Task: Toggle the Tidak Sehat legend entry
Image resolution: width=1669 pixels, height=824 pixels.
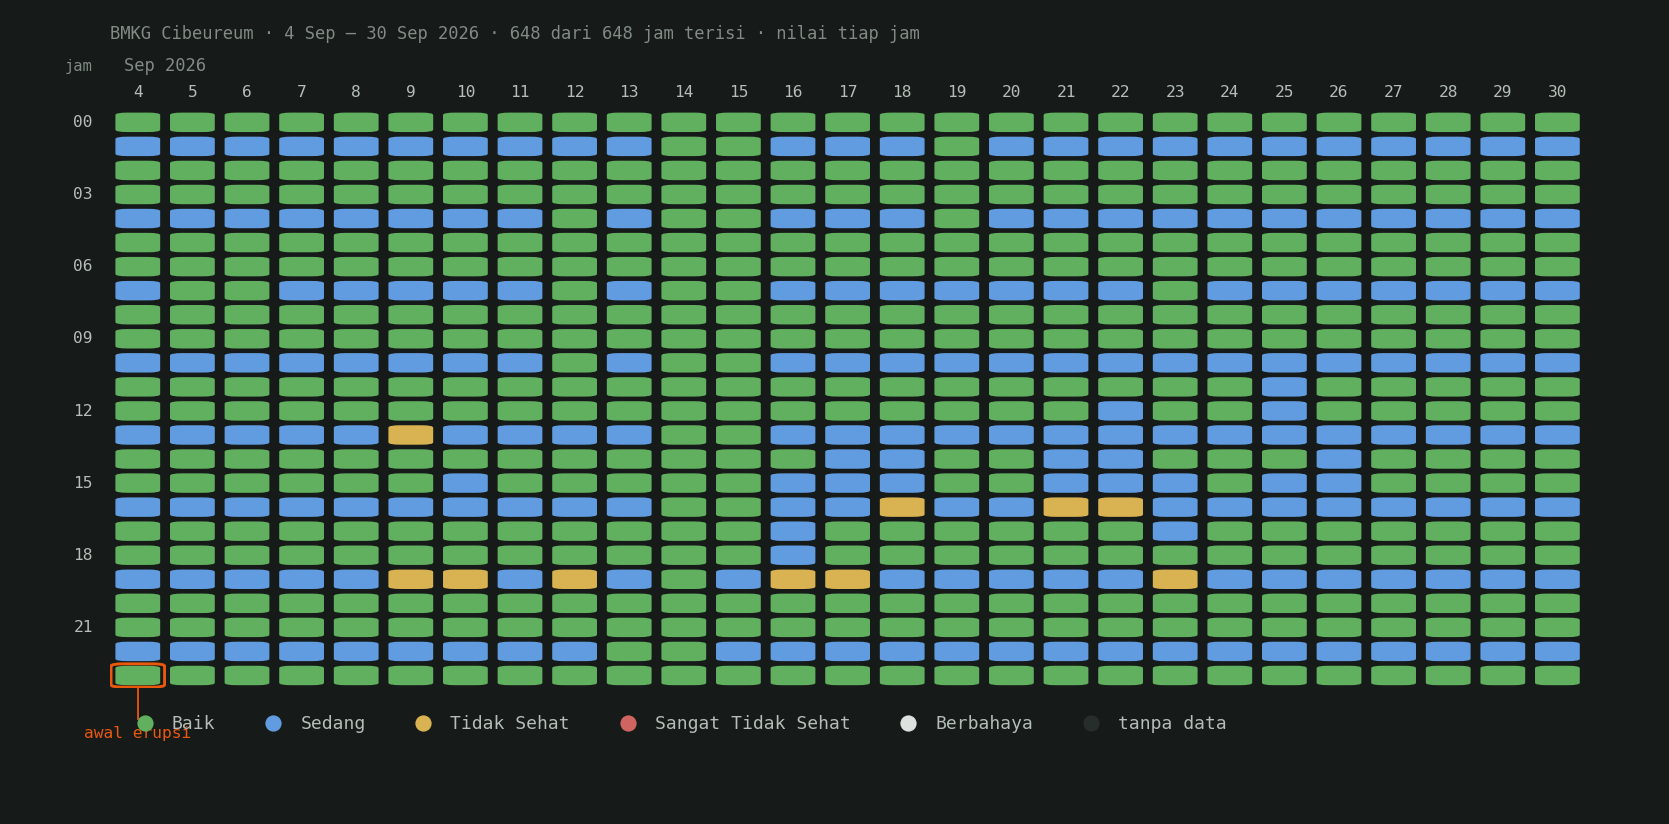Action: click(492, 723)
